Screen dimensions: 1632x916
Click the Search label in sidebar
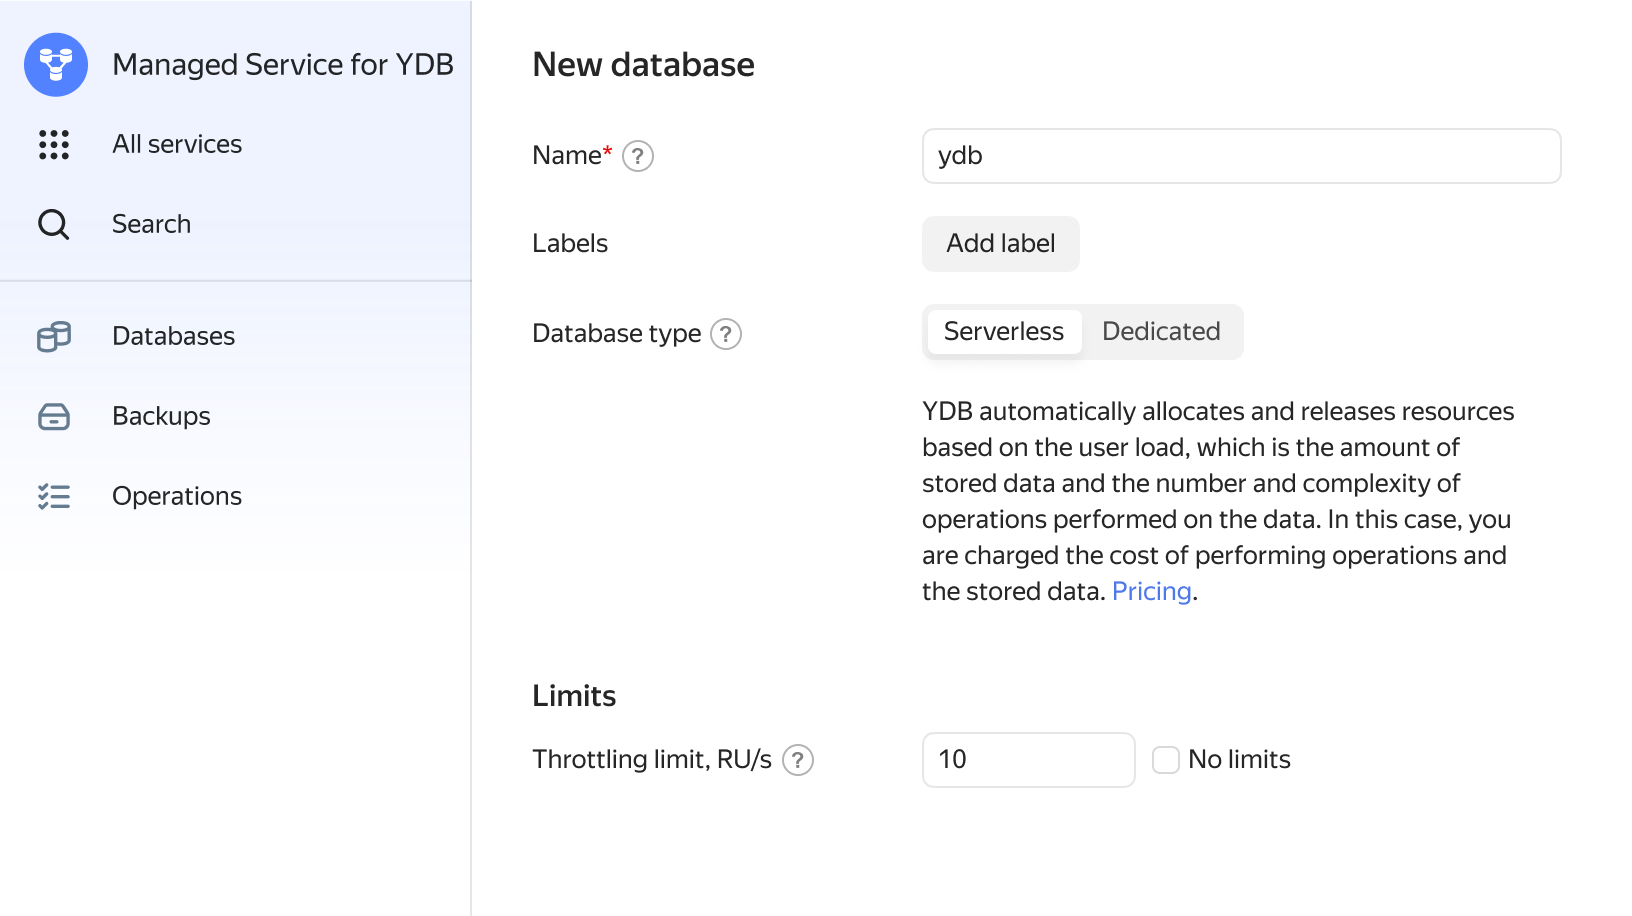point(151,224)
